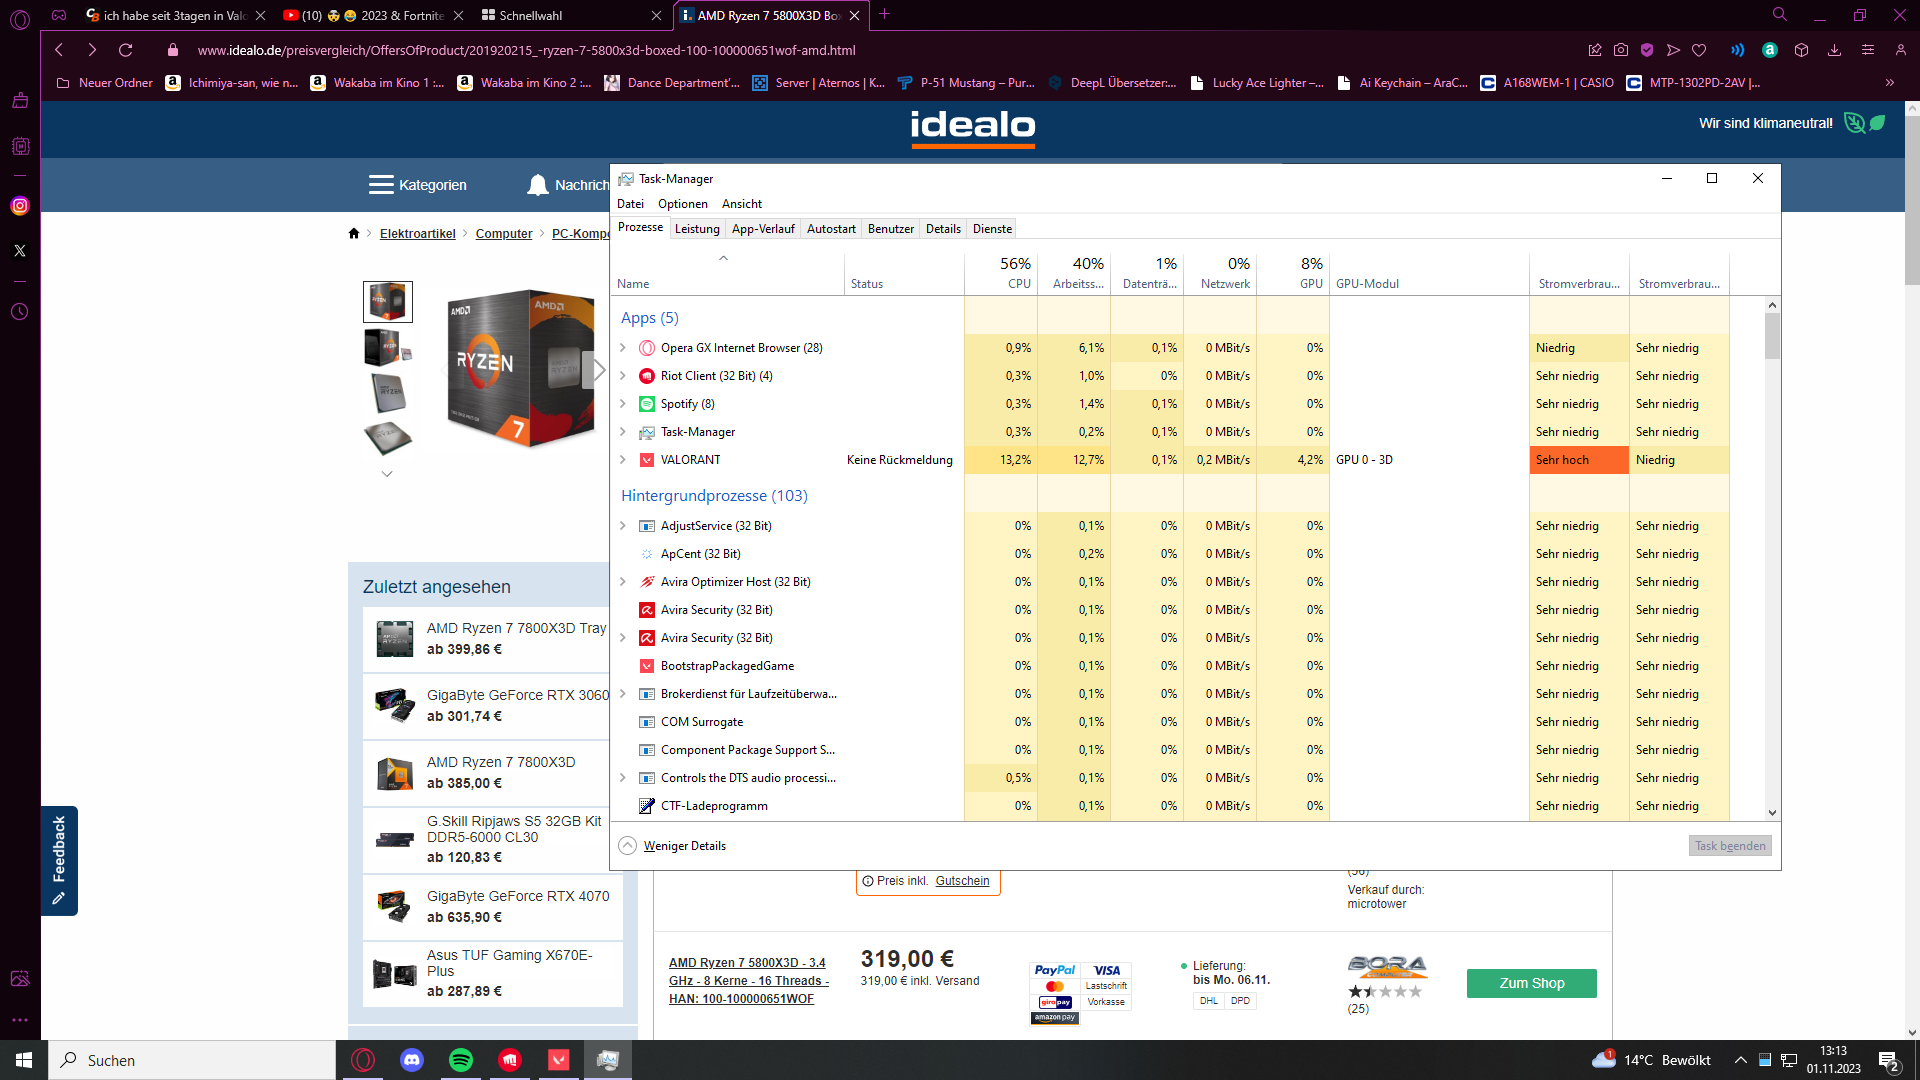Image resolution: width=1920 pixels, height=1080 pixels.
Task: Click the notification bell icon on idealo
Action: [x=538, y=185]
